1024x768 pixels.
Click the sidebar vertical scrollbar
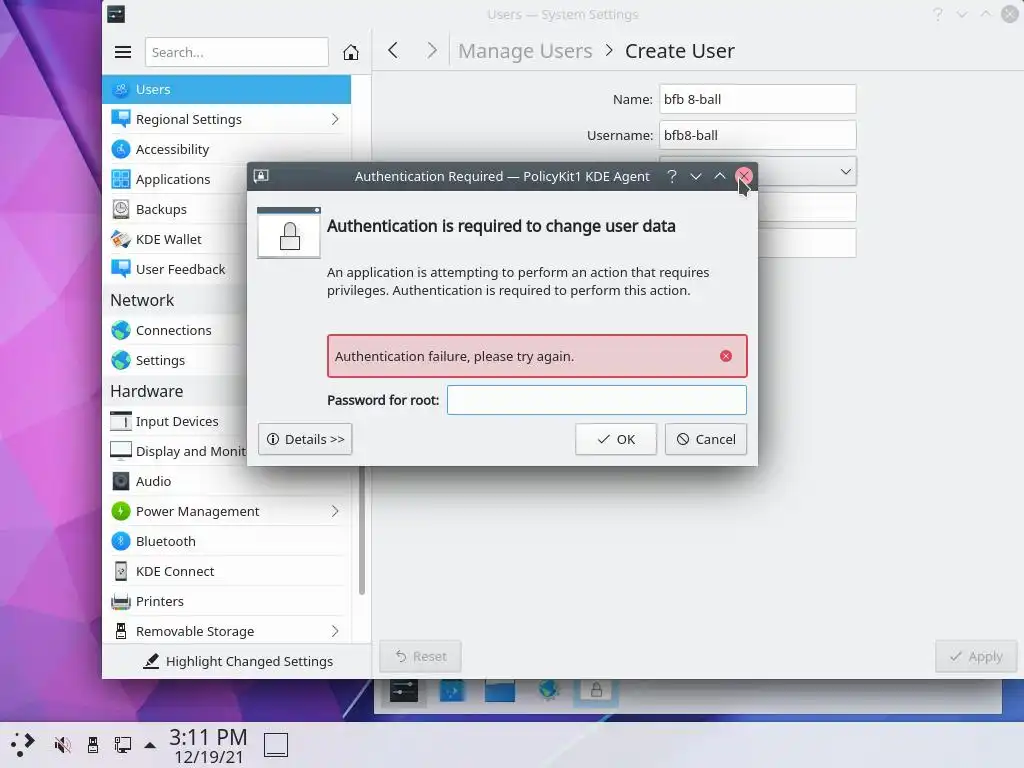[362, 529]
